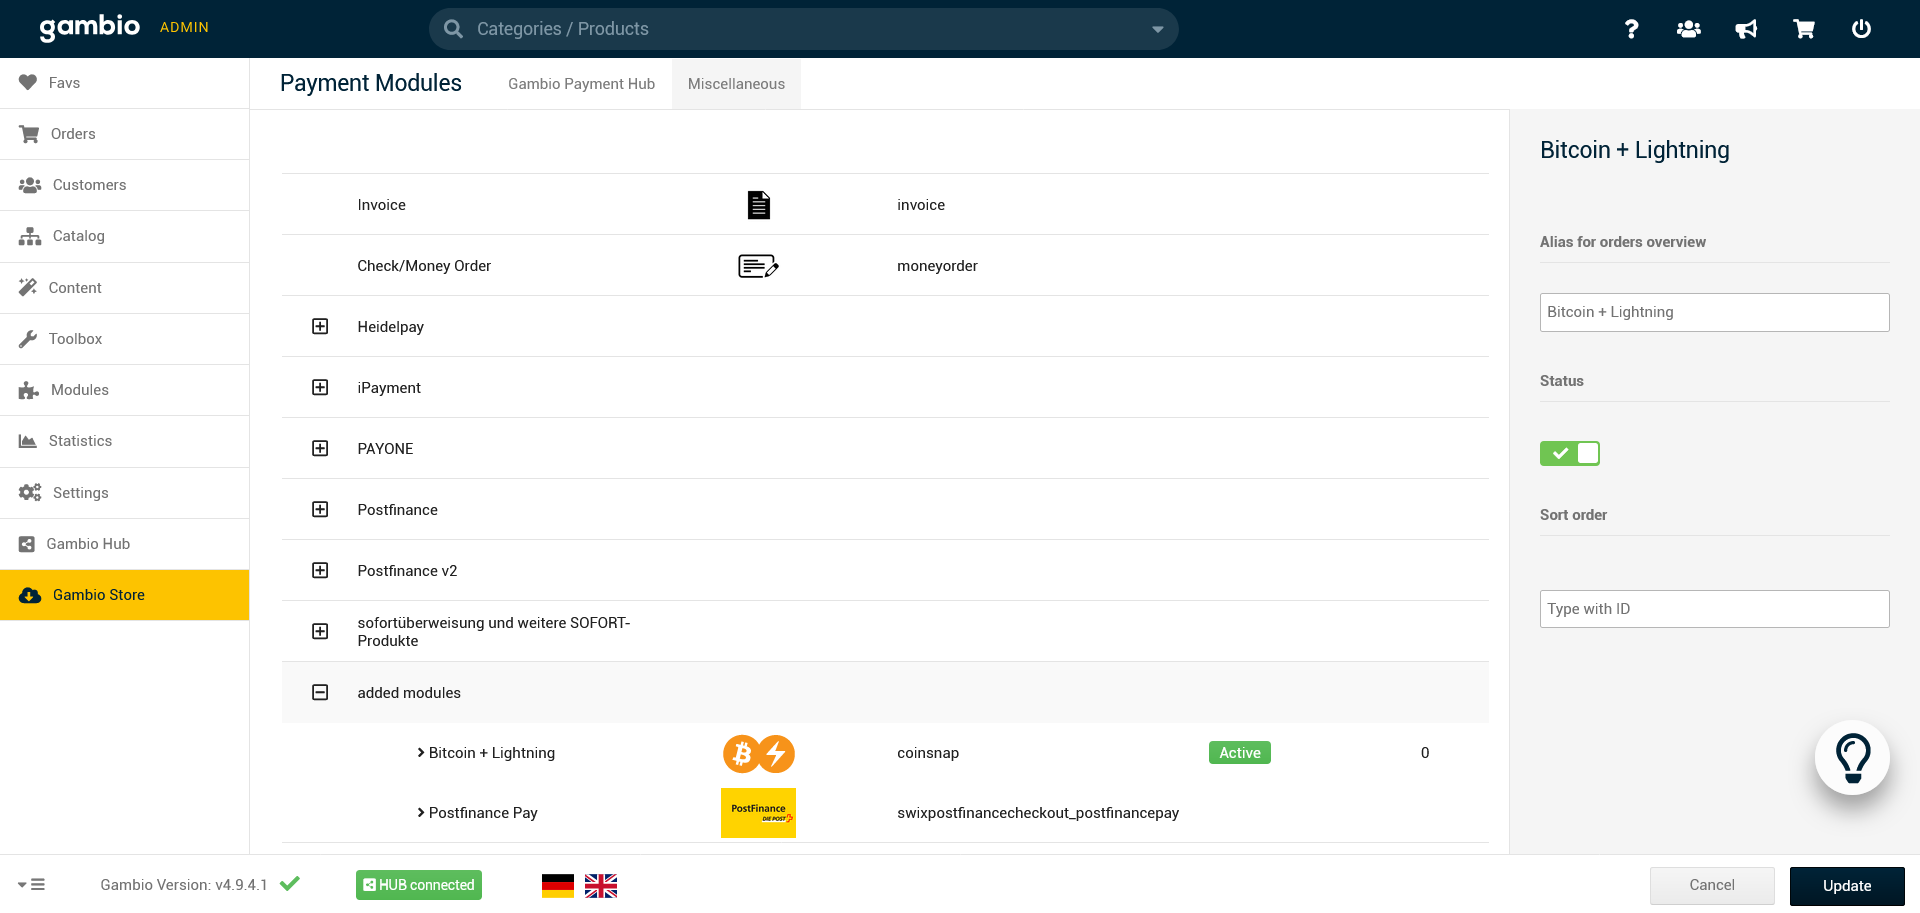Click swixpostfinancecheckout_postfinancepay text
The height and width of the screenshot is (913, 1920).
1038,813
